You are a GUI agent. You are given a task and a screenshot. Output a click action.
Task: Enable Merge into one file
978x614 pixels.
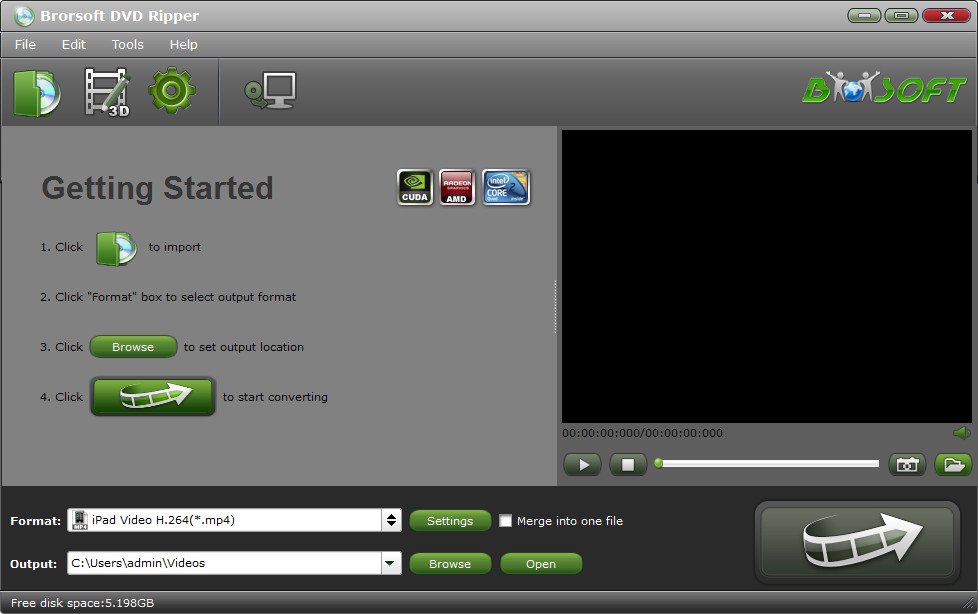tap(506, 520)
